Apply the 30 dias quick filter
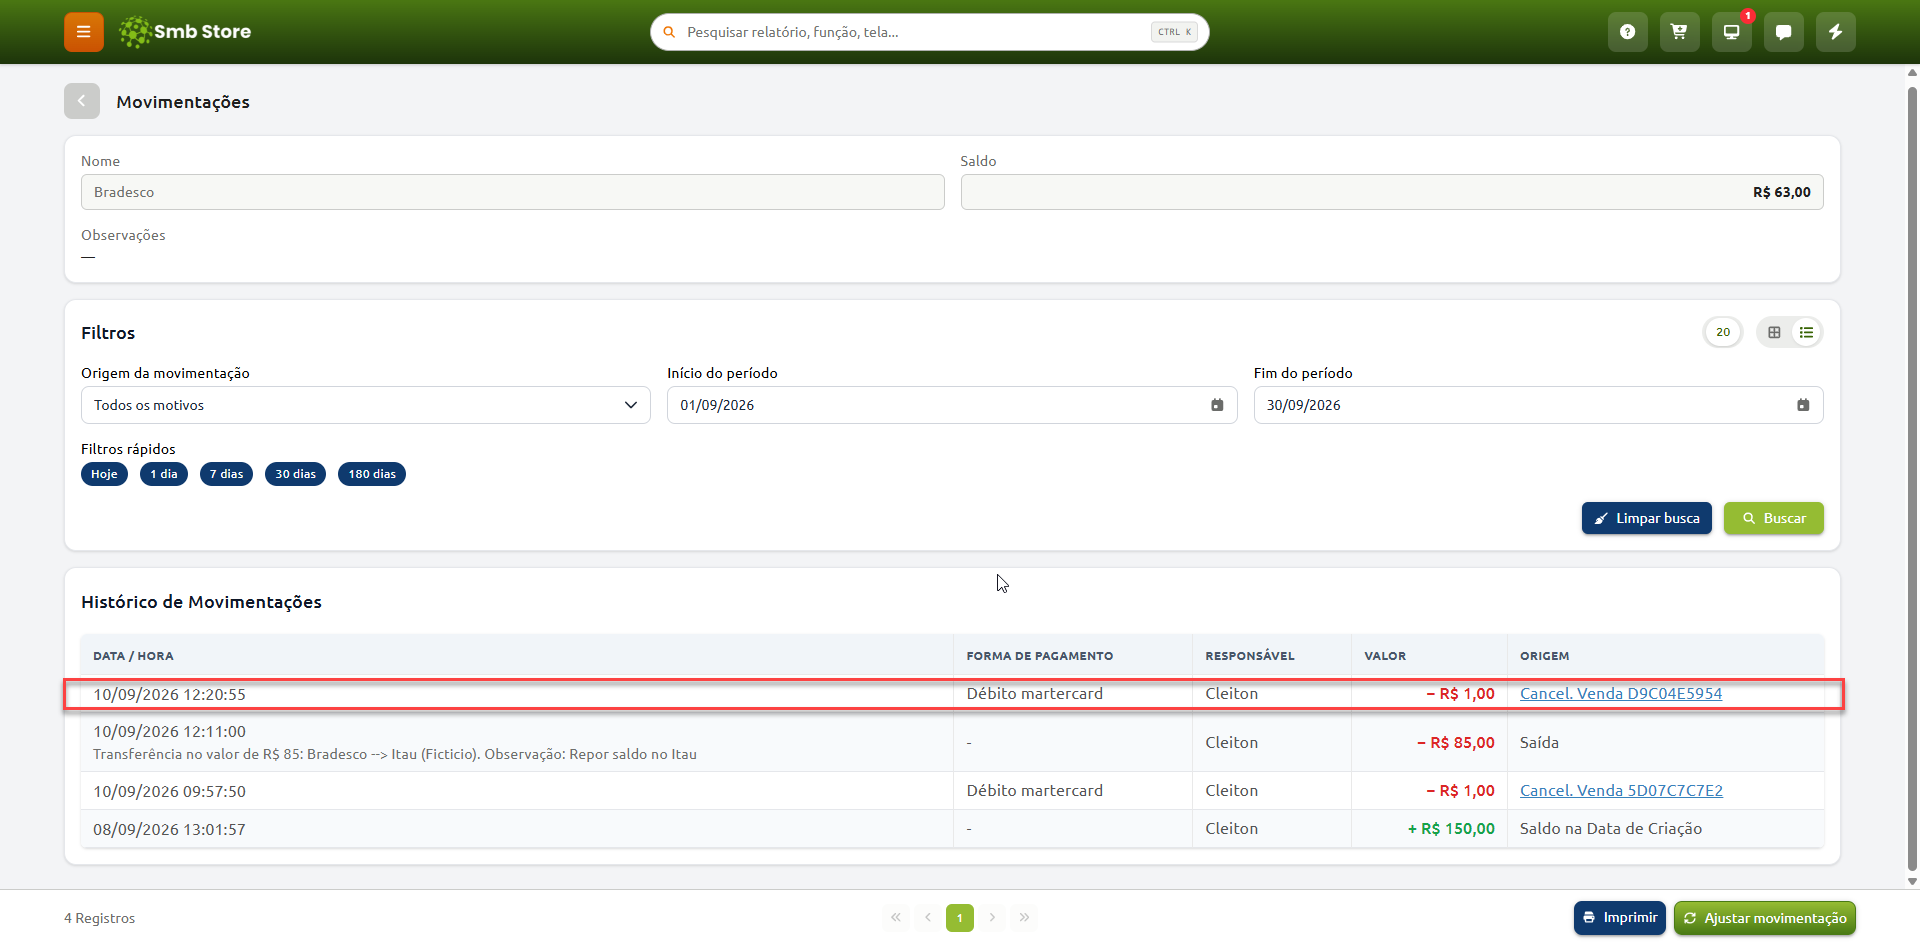The width and height of the screenshot is (1920, 945). [295, 474]
